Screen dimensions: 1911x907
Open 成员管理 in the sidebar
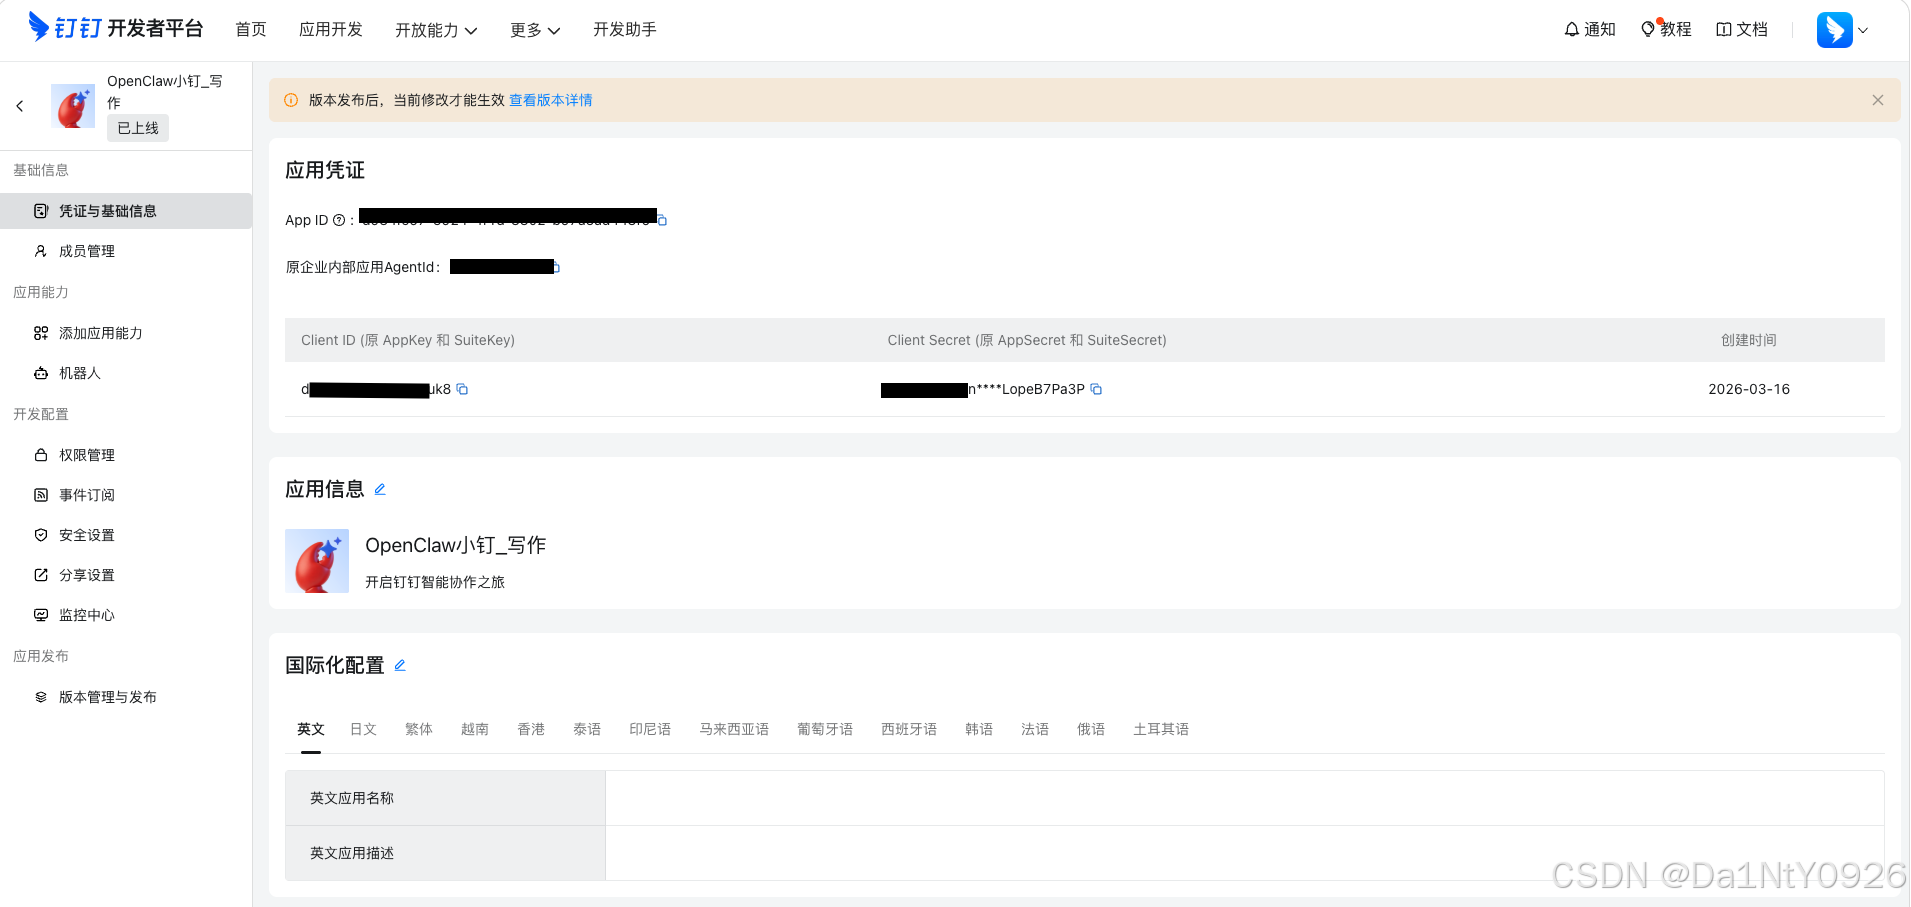point(126,251)
